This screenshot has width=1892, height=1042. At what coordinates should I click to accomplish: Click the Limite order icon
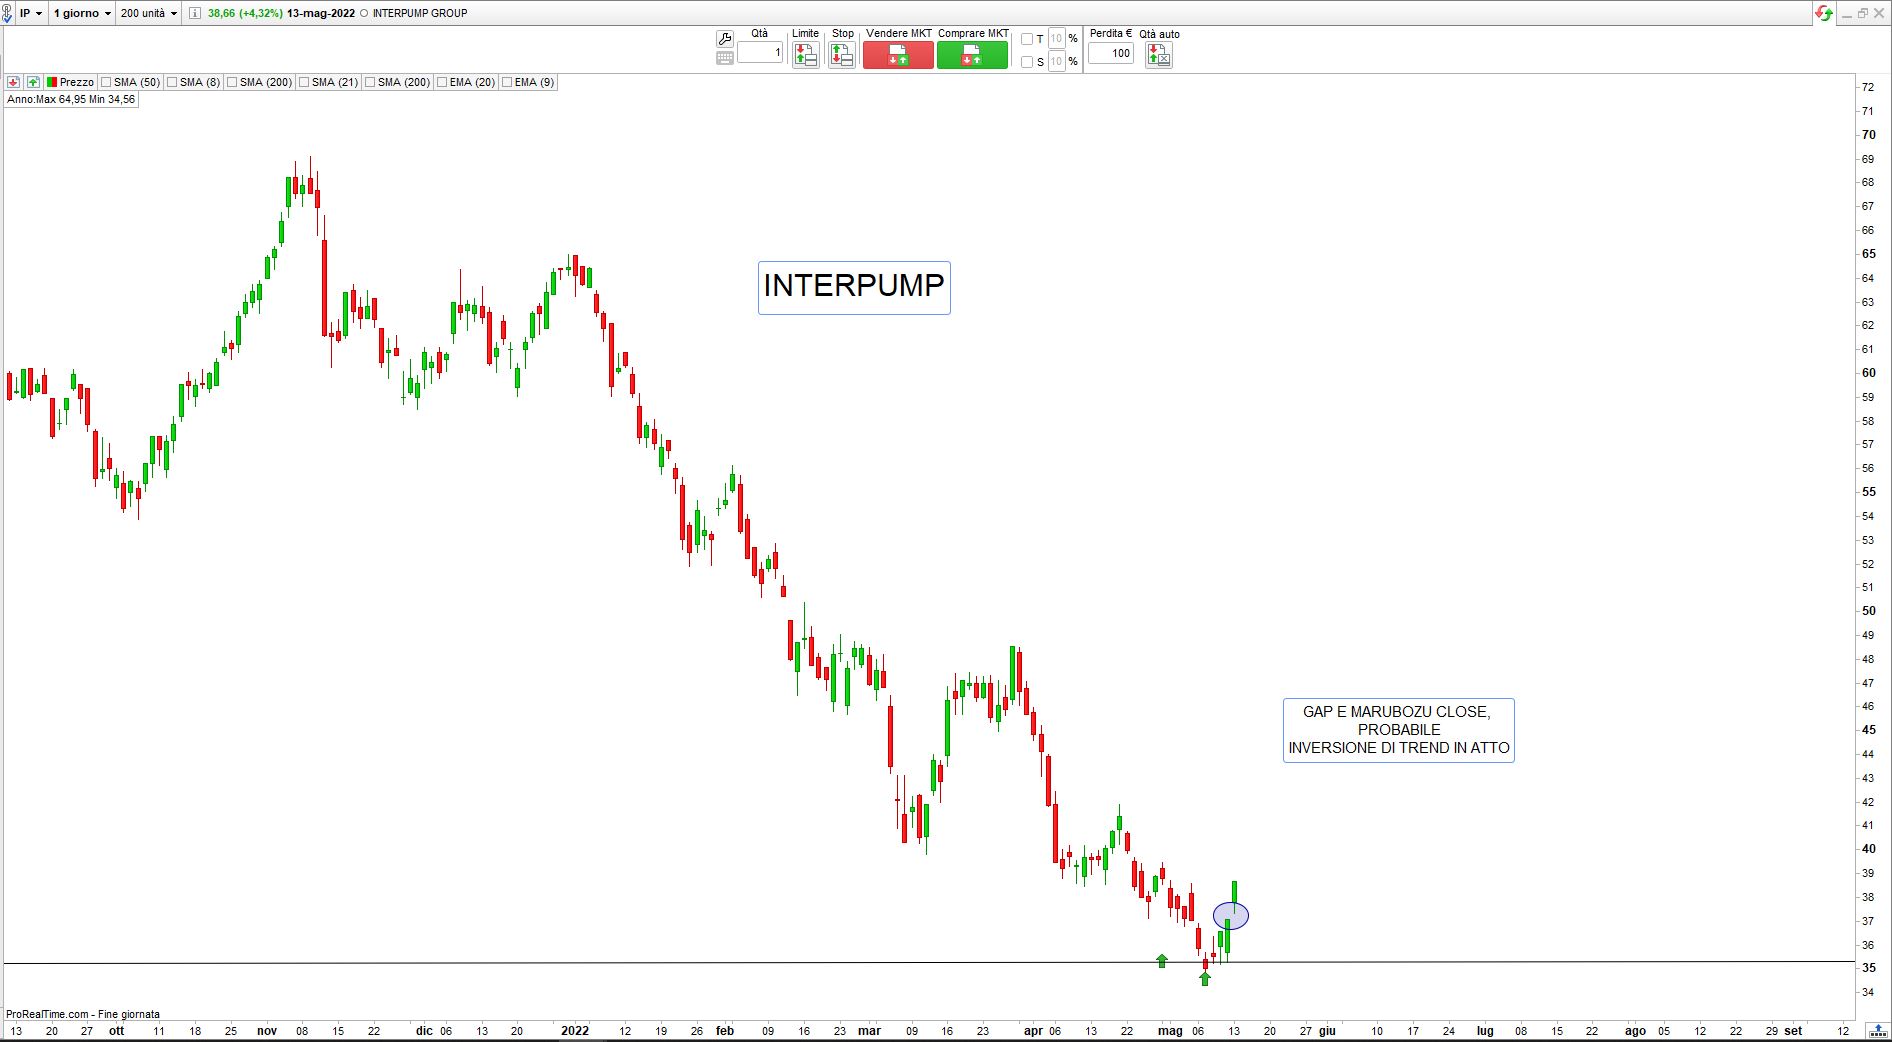pos(805,56)
